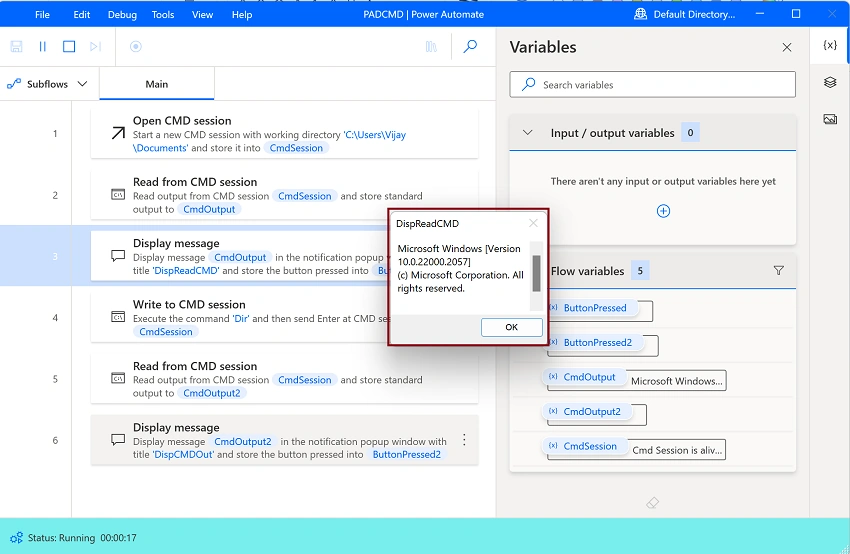The width and height of the screenshot is (850, 554).
Task: Select the ButtonPressed2 flow variable
Action: (x=597, y=343)
